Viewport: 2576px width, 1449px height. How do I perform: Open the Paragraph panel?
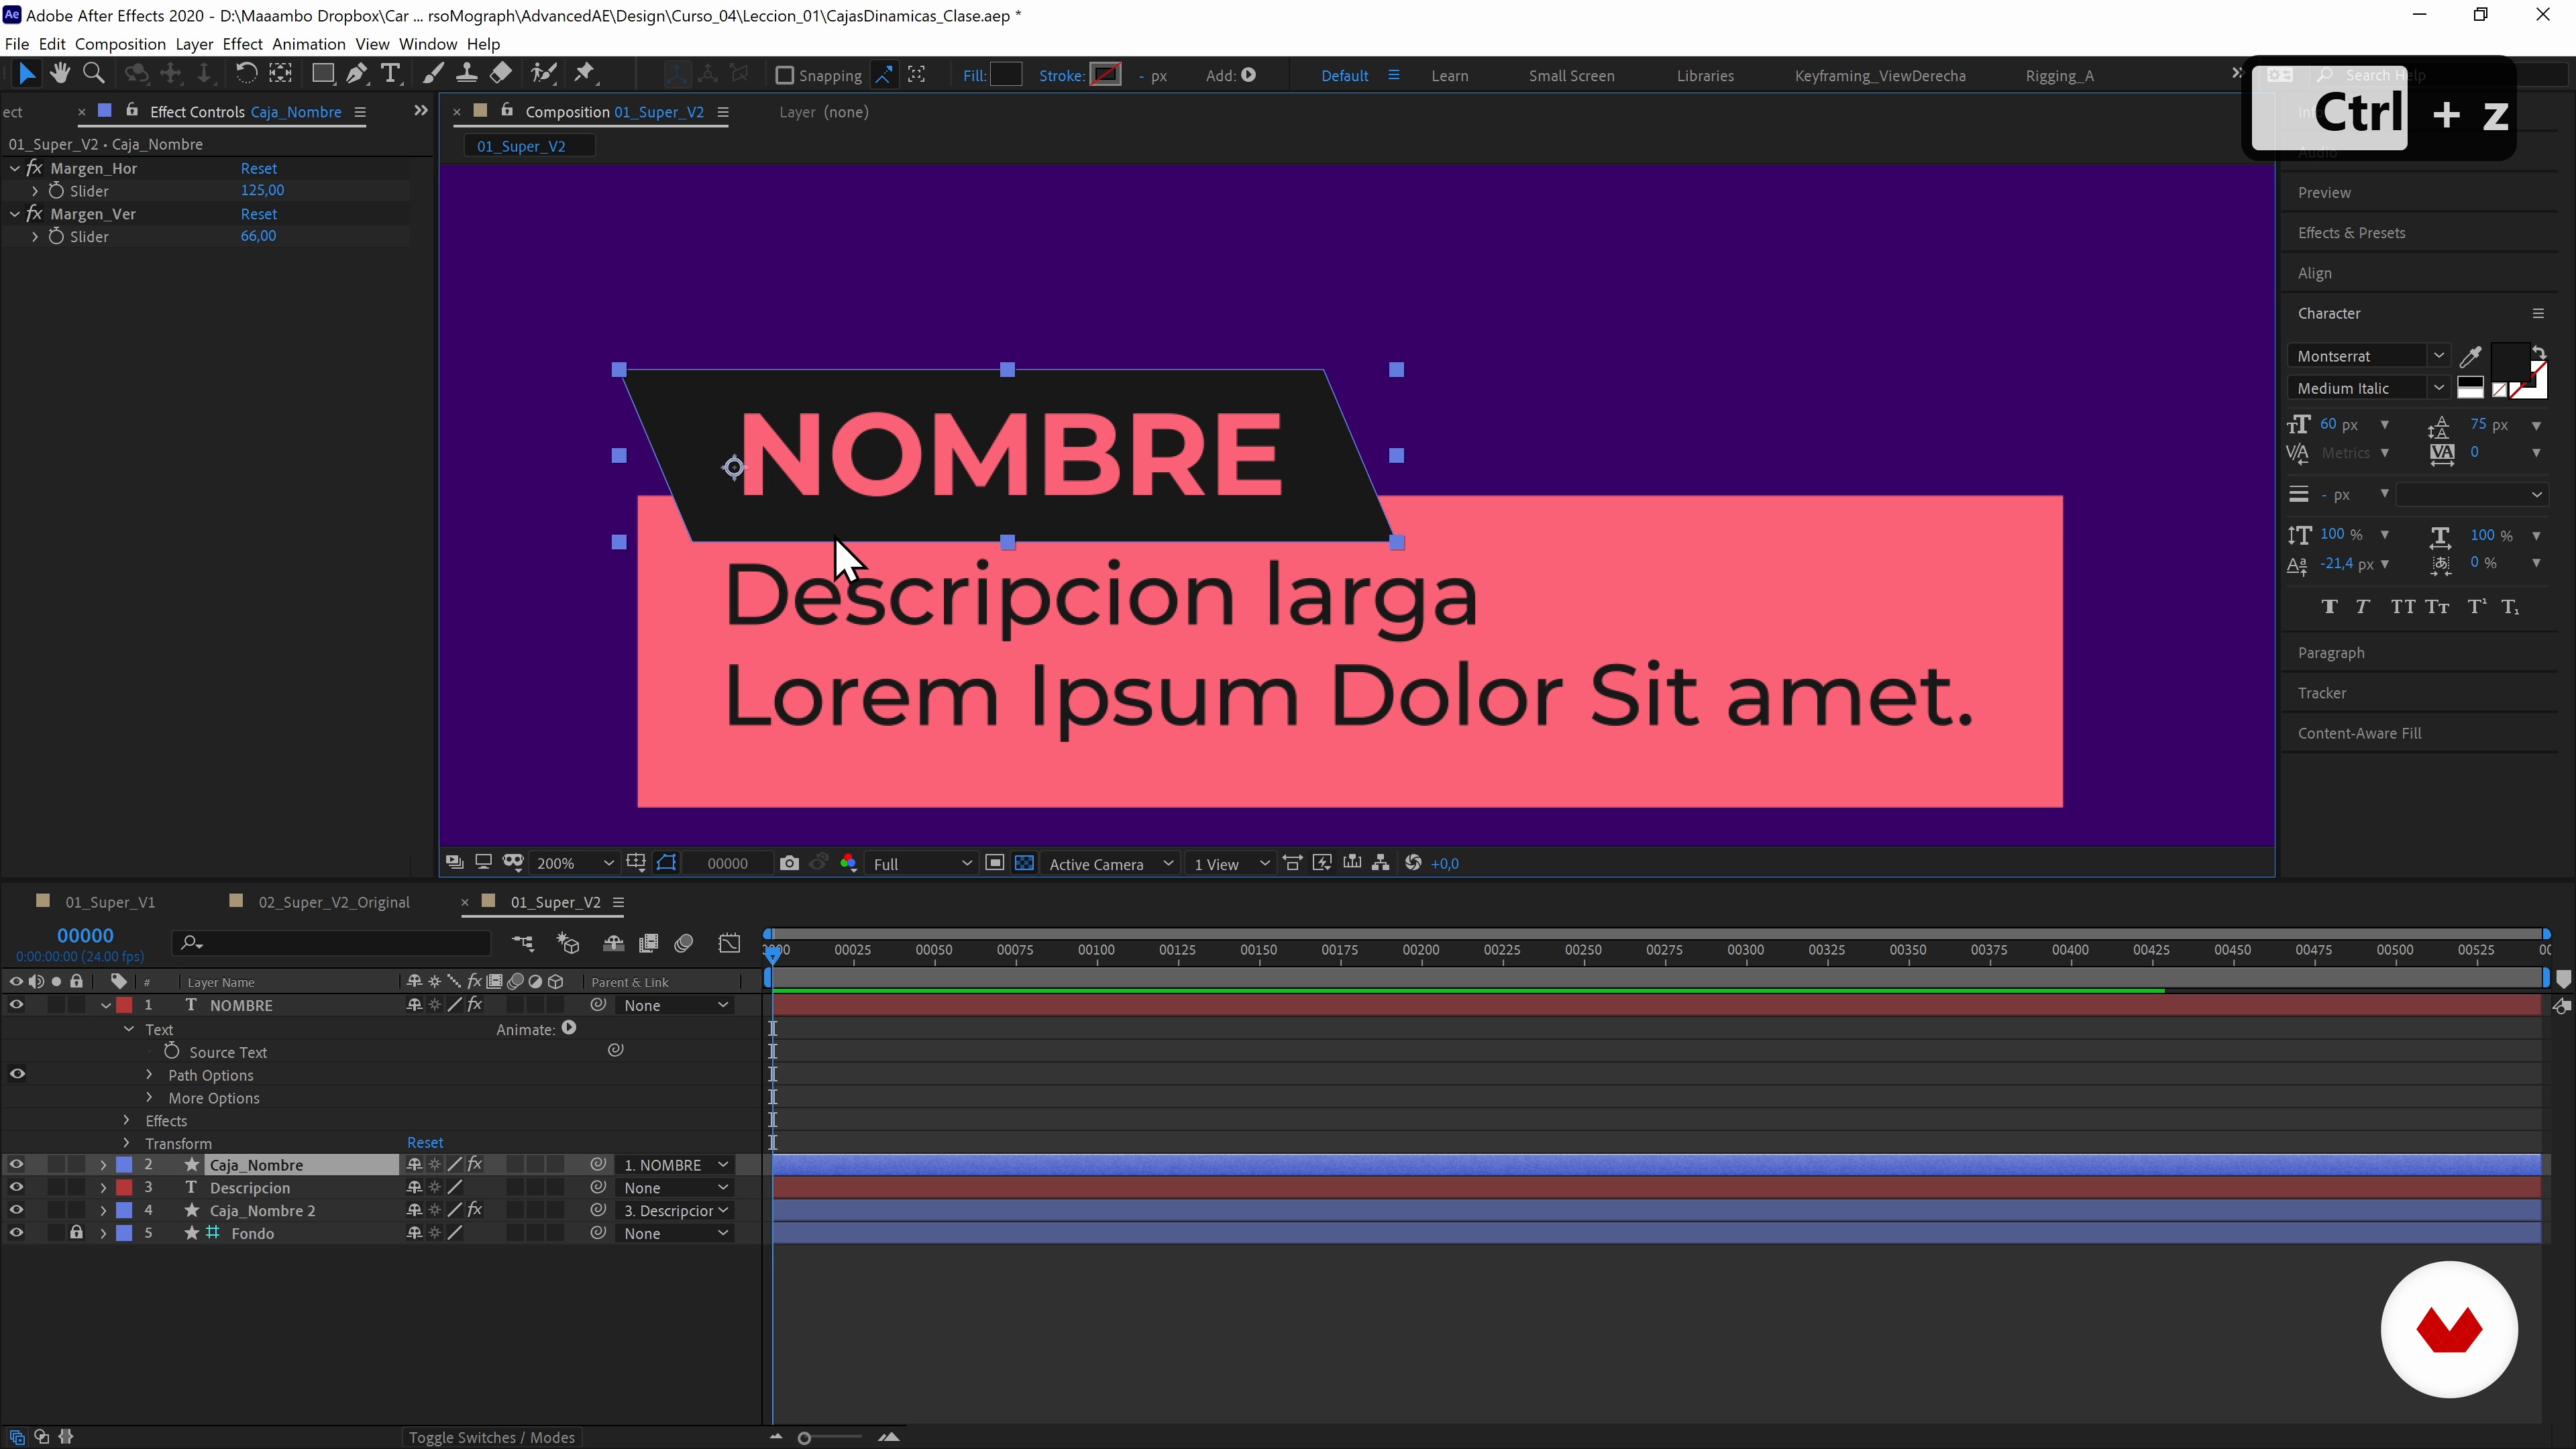coord(2331,653)
